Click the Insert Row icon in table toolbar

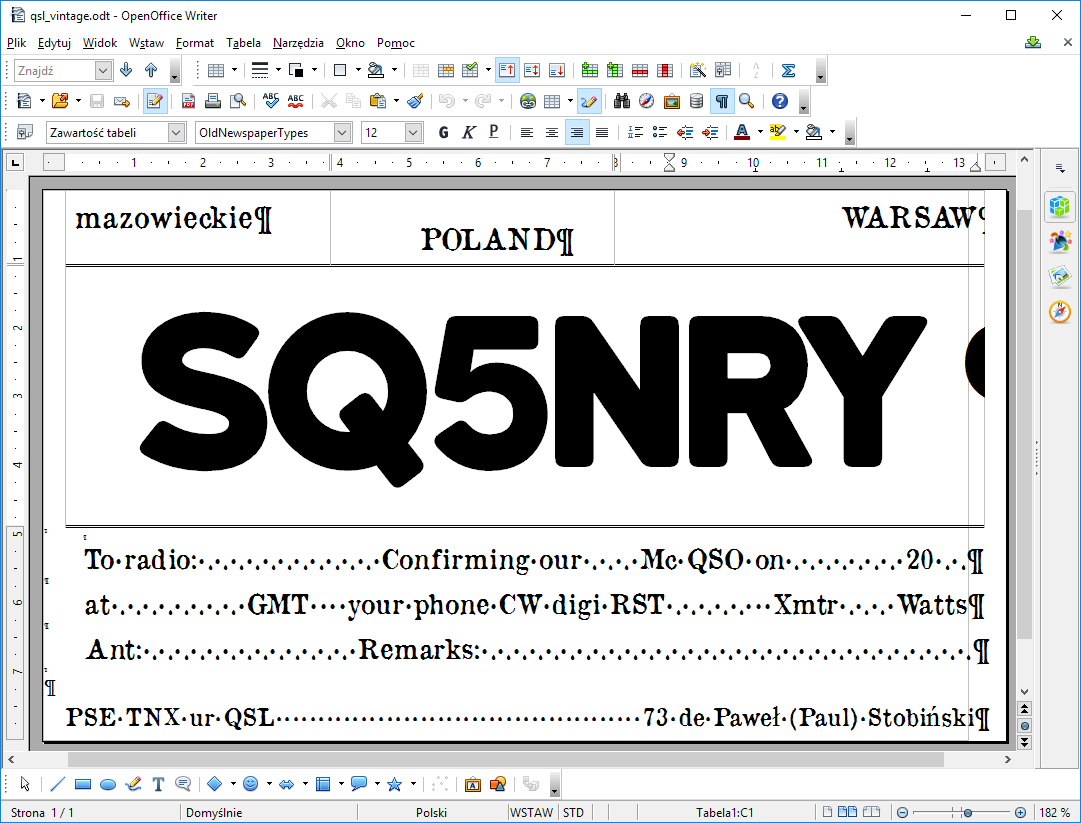click(x=589, y=70)
